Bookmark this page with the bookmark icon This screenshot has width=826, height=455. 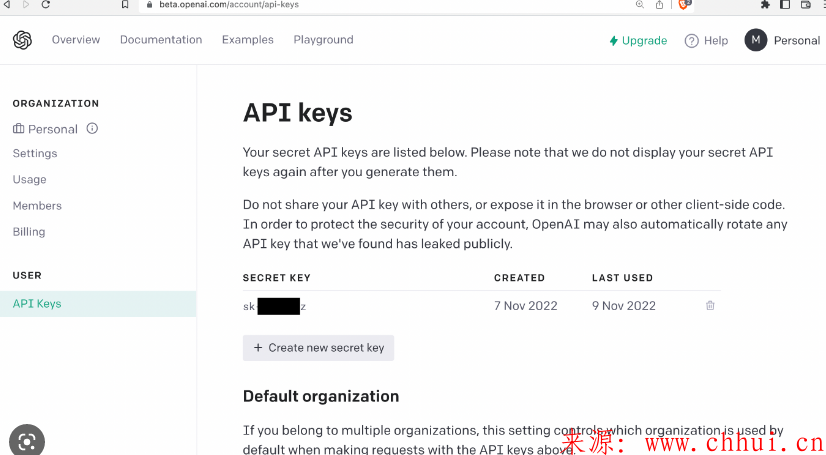(x=125, y=4)
